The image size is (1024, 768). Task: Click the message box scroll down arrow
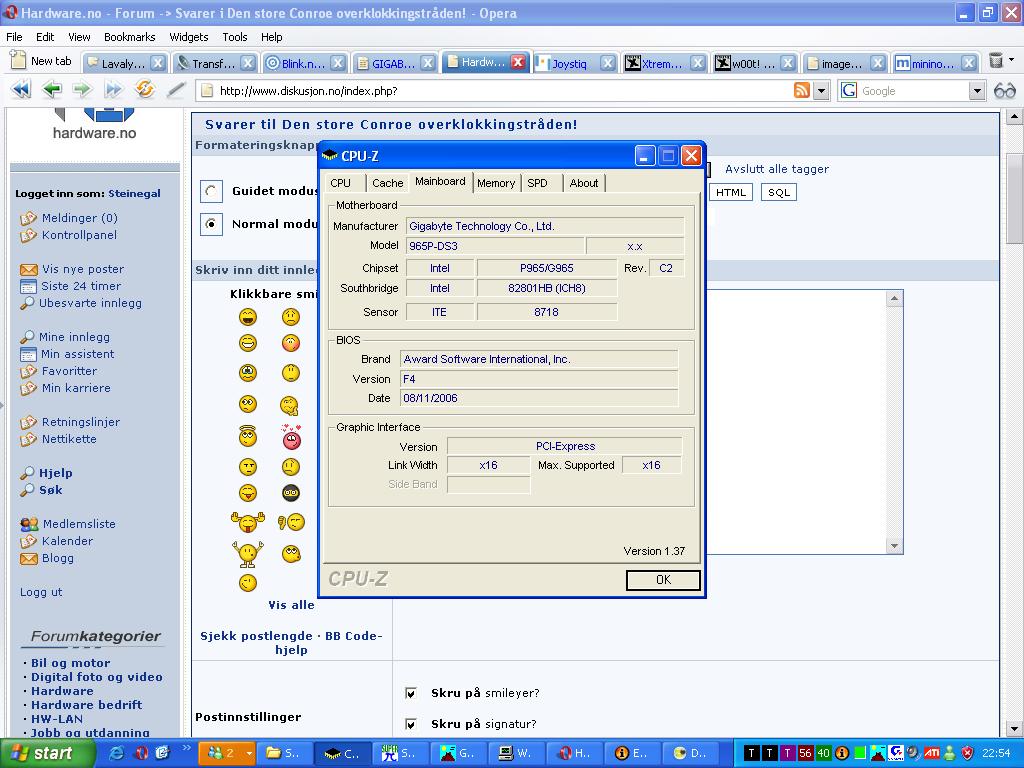pyautogui.click(x=894, y=546)
